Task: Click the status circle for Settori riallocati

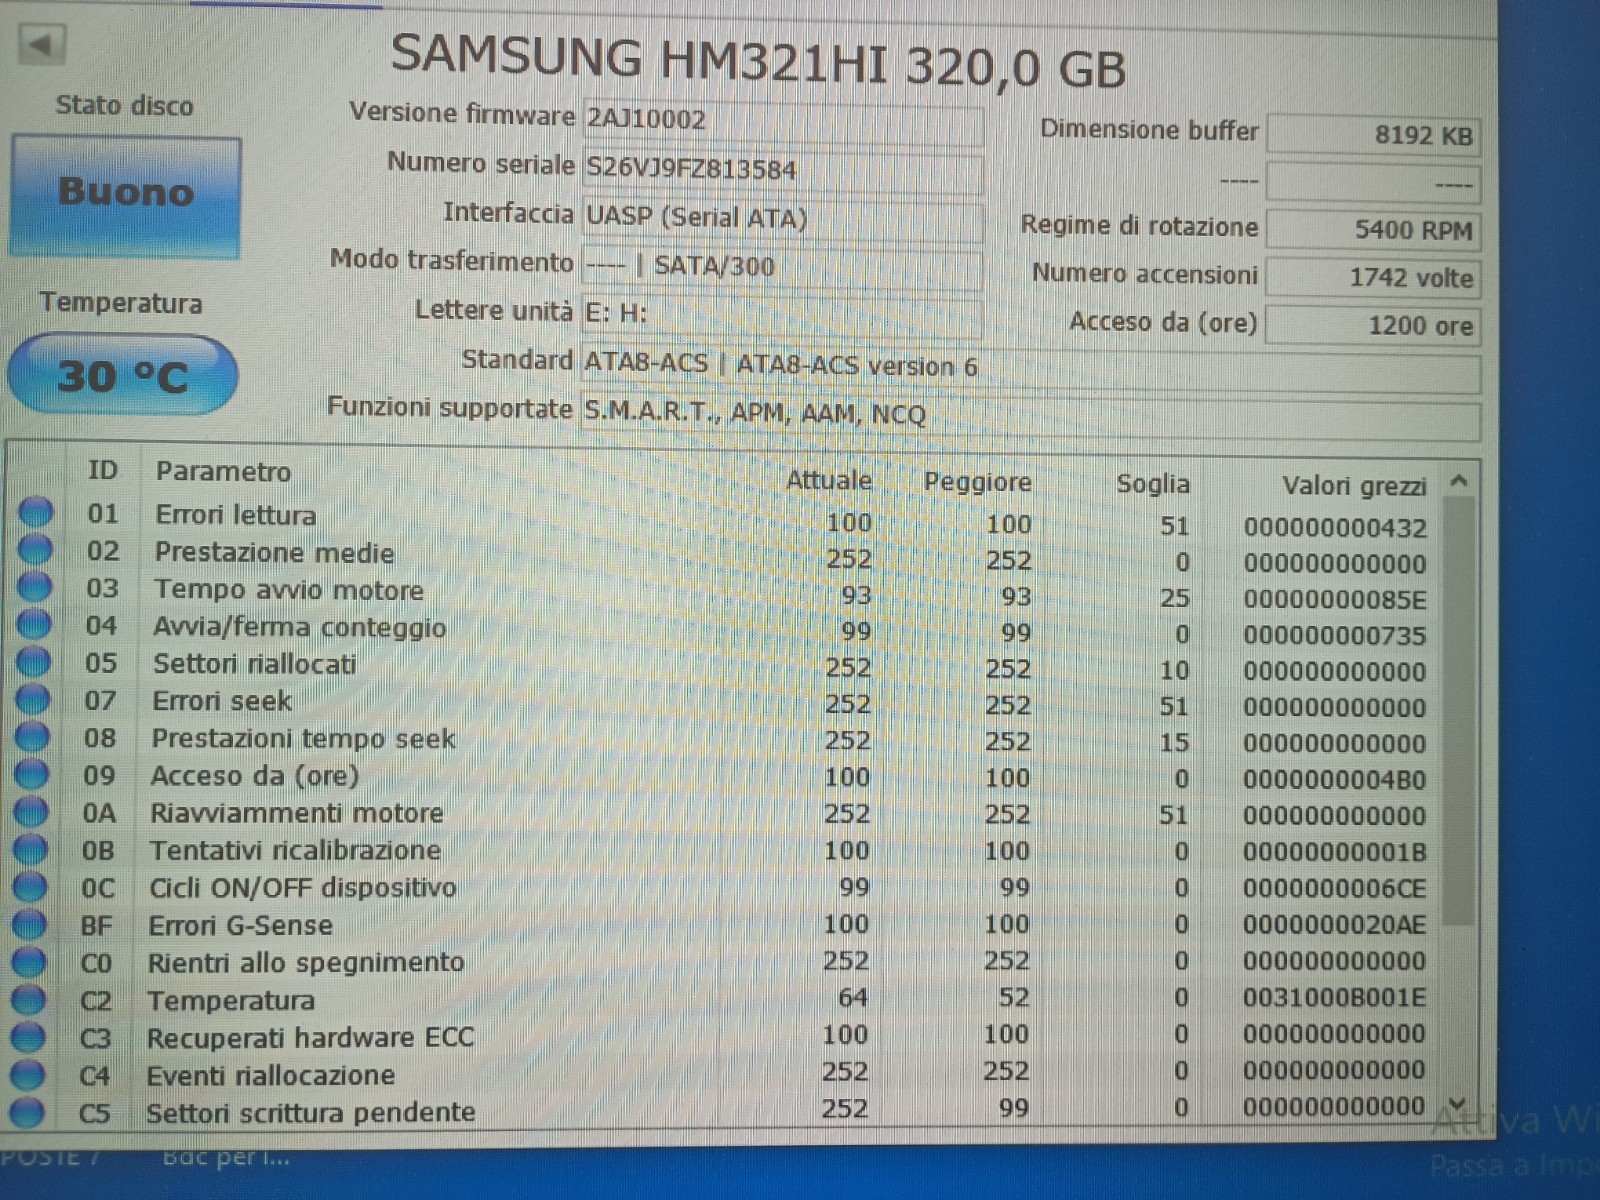Action: click(34, 661)
